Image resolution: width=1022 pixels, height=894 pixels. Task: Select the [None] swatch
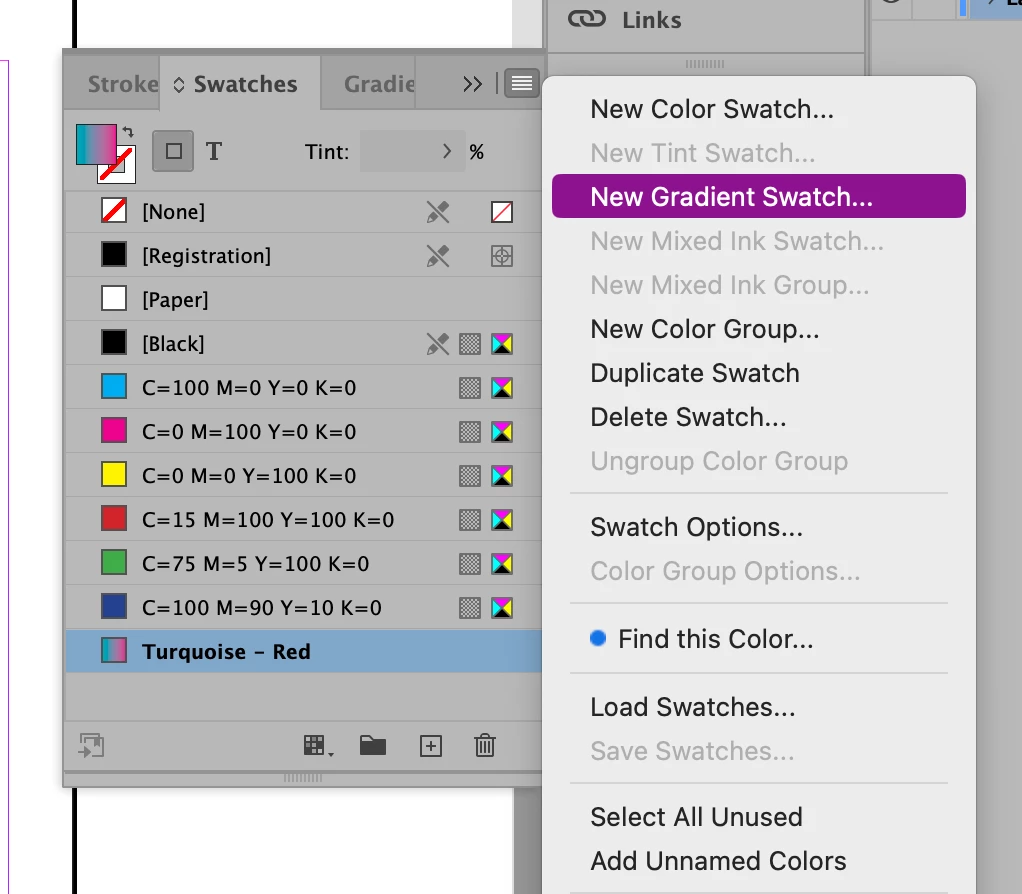304,212
